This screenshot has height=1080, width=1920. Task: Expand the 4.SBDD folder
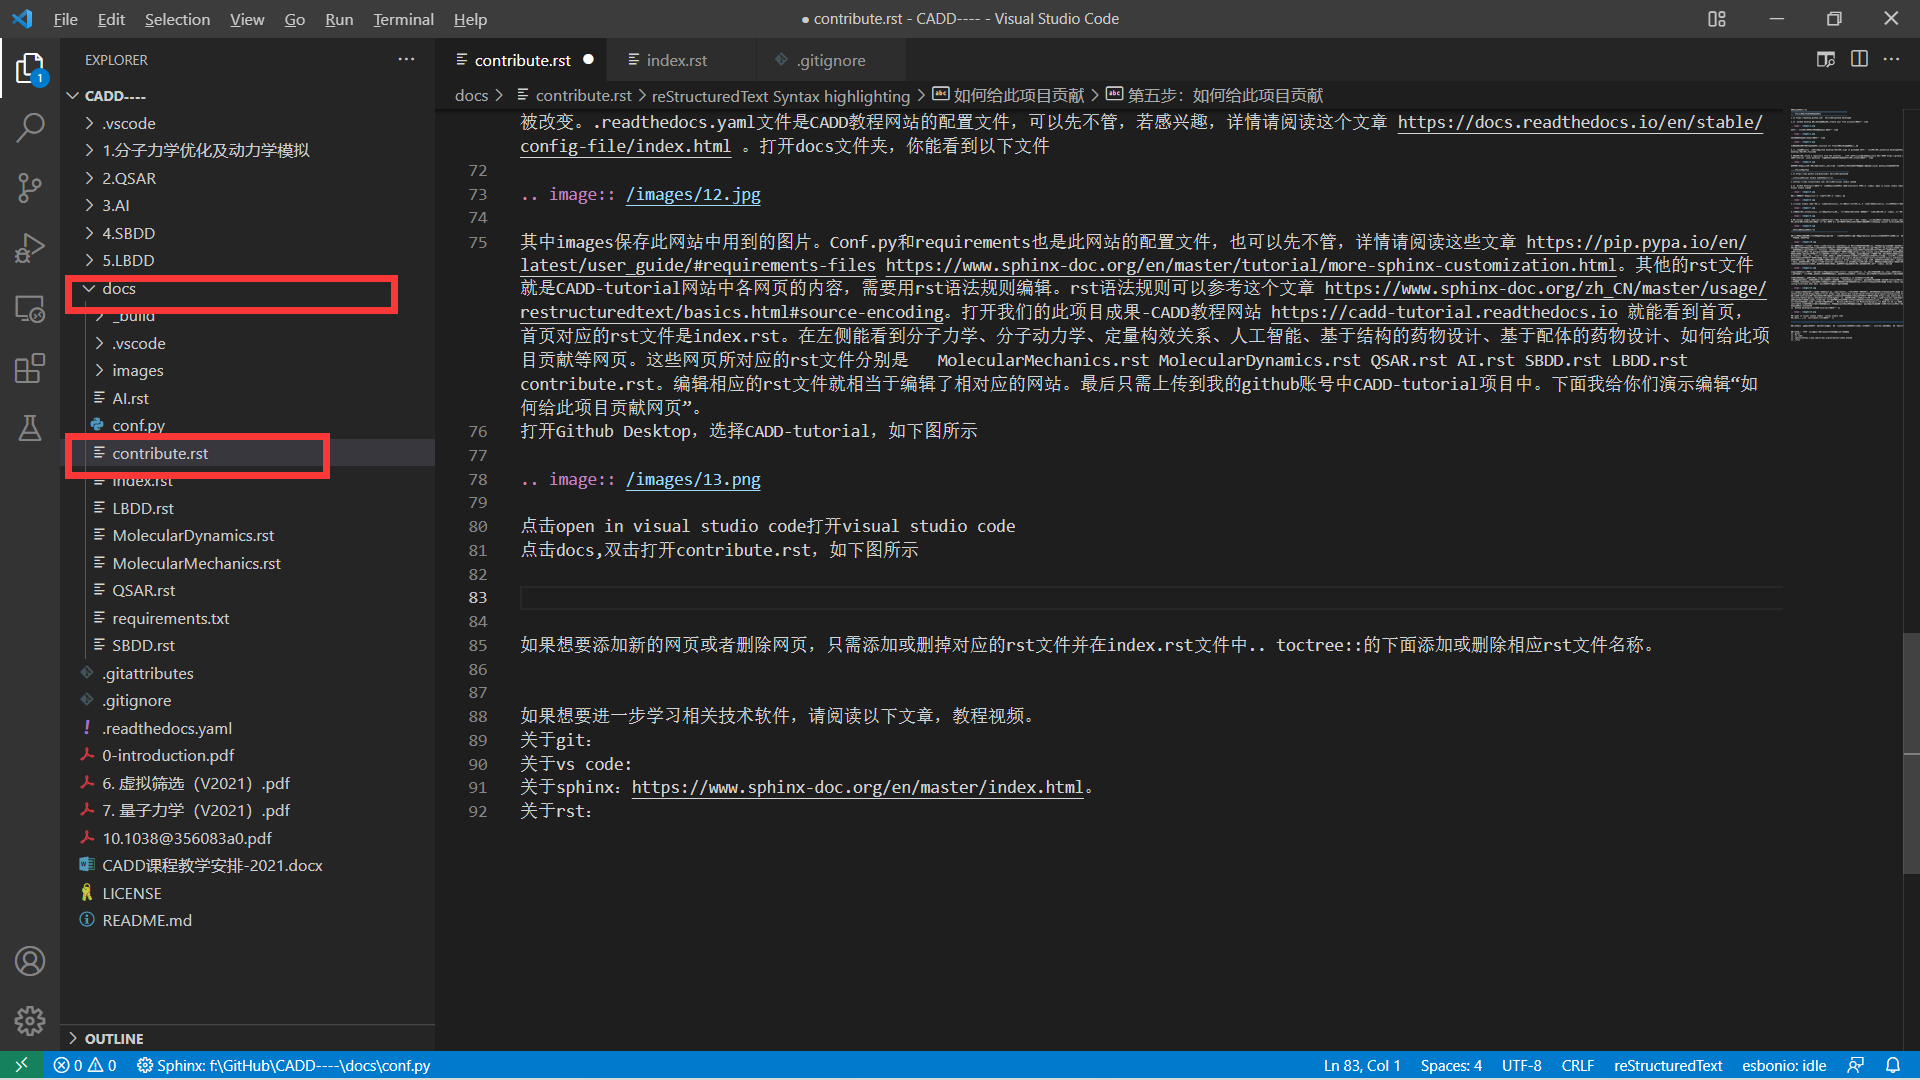(128, 233)
